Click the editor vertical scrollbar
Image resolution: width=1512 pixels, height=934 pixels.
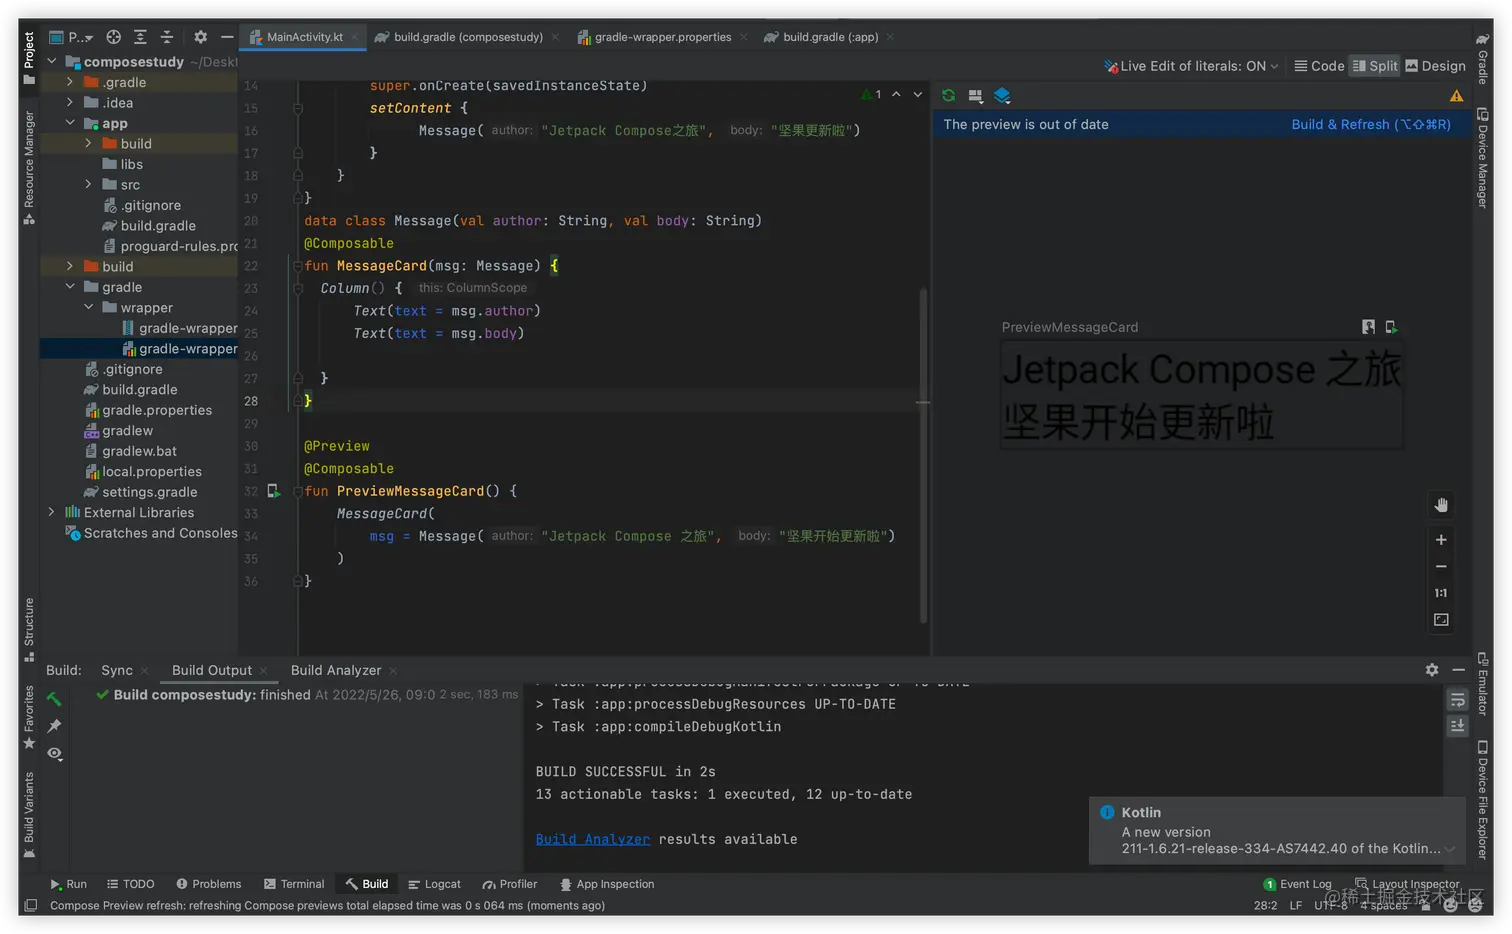pos(922,455)
